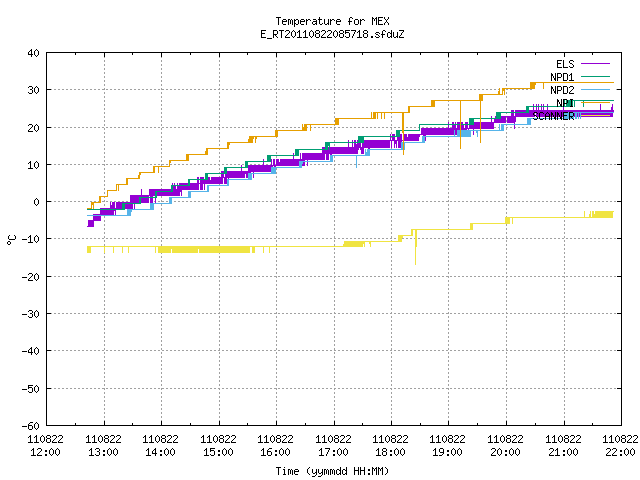The image size is (640, 480).
Task: Click the x-axis tick label 110822 17:00
Action: (334, 446)
